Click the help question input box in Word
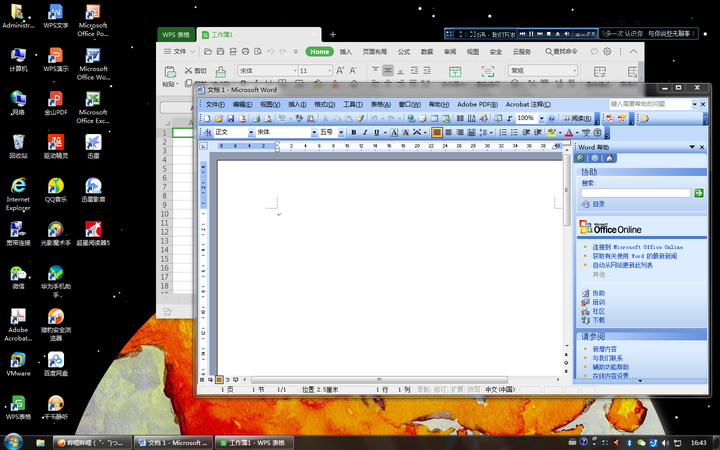Screen dimensions: 720x450 click(x=650, y=105)
